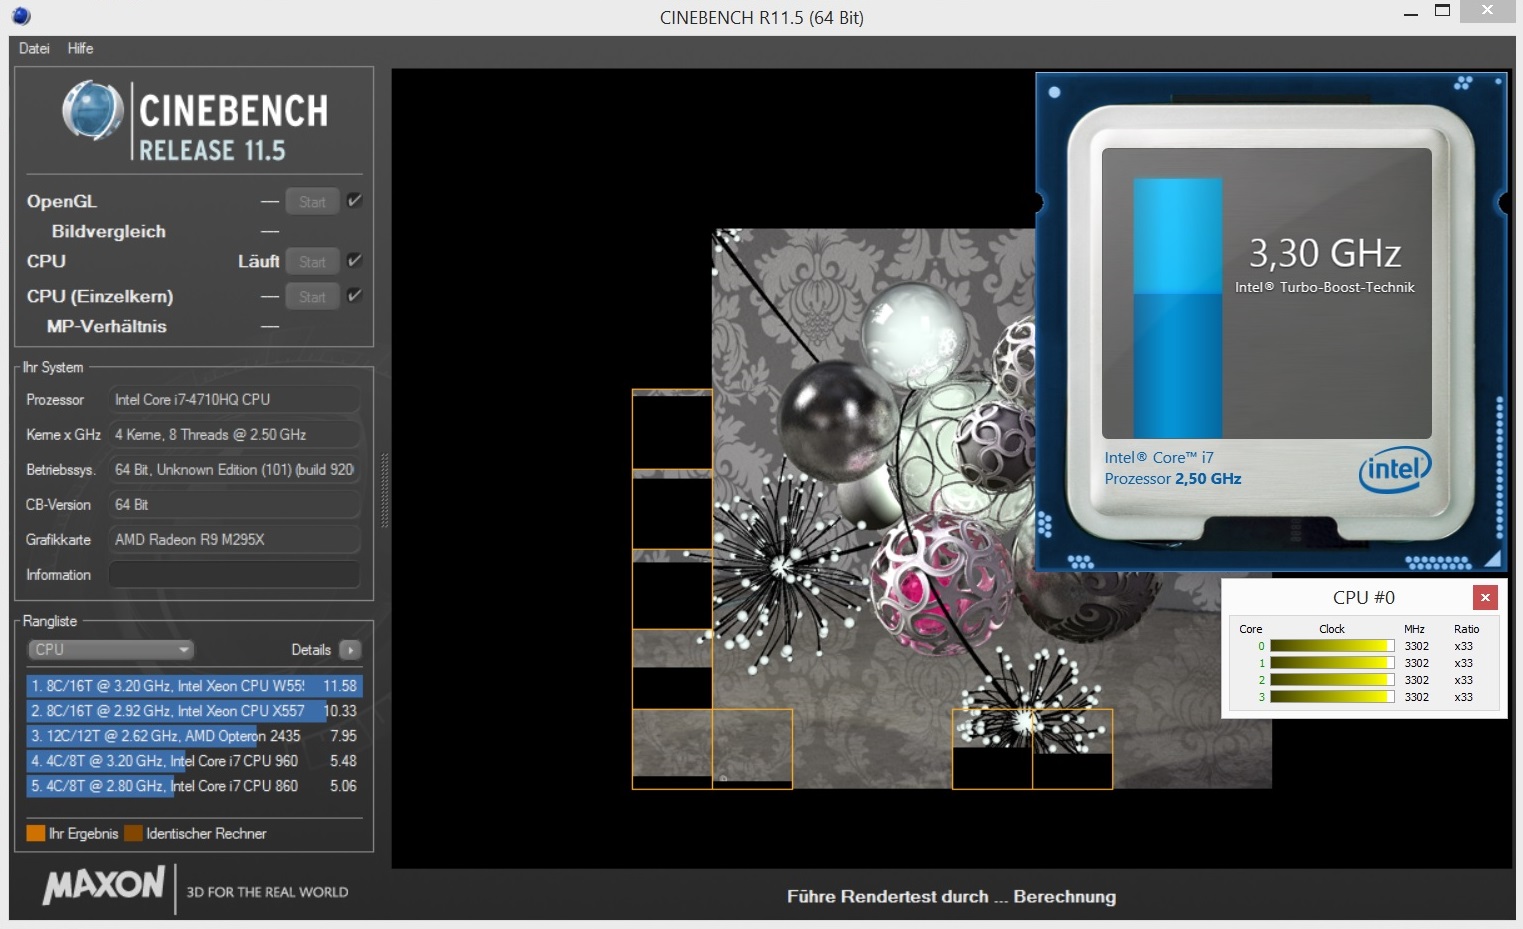Image resolution: width=1523 pixels, height=929 pixels.
Task: Click the Start button for OpenGL test
Action: click(312, 202)
